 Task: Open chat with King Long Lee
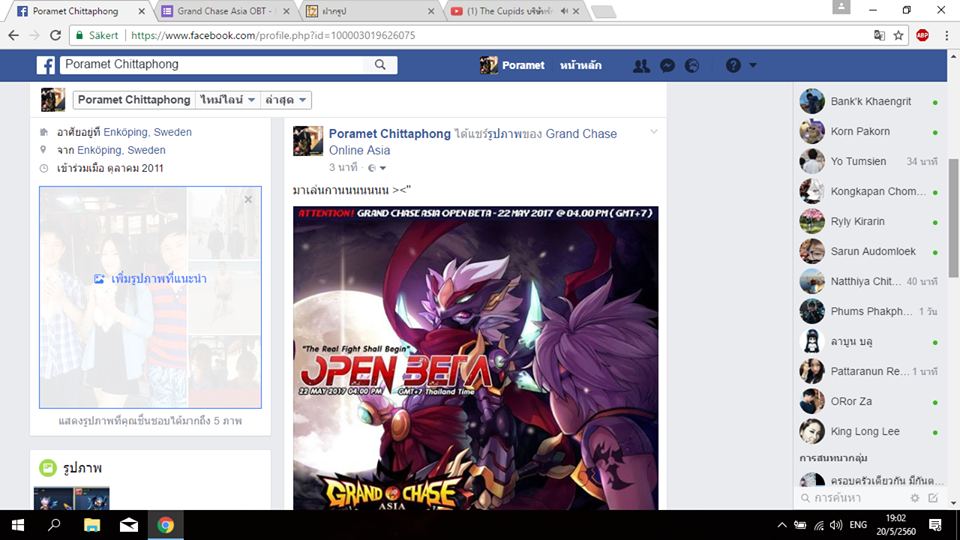coord(869,432)
